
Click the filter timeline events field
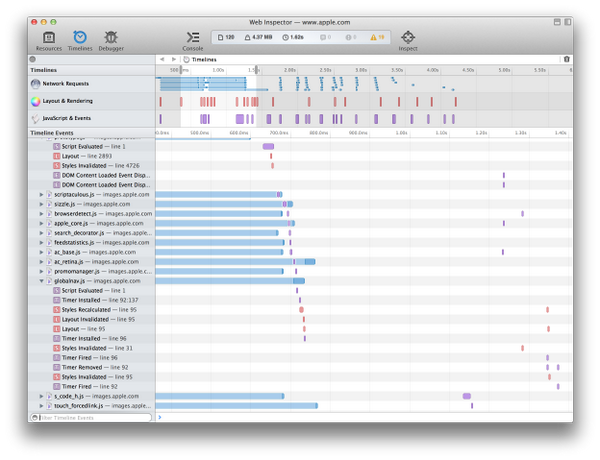pos(91,418)
